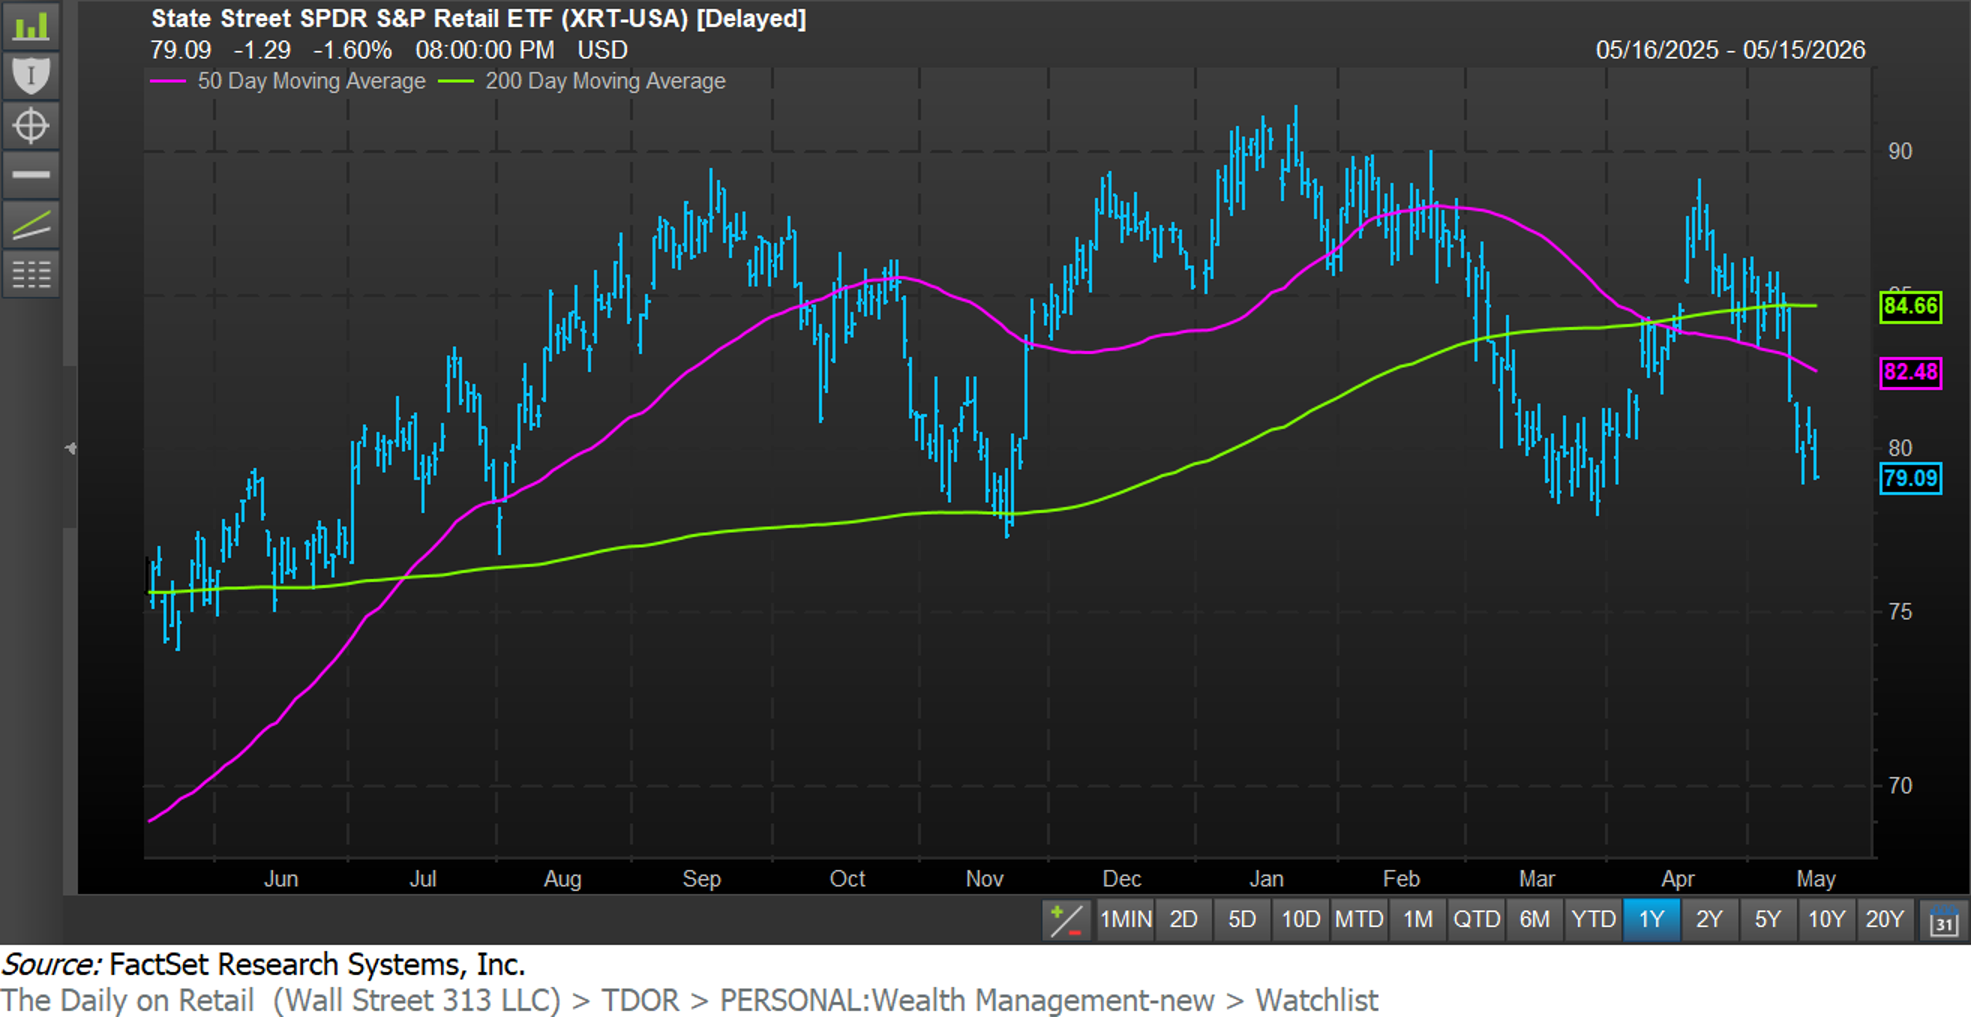Click the shield indicator icon
The height and width of the screenshot is (1017, 1971).
pyautogui.click(x=31, y=75)
